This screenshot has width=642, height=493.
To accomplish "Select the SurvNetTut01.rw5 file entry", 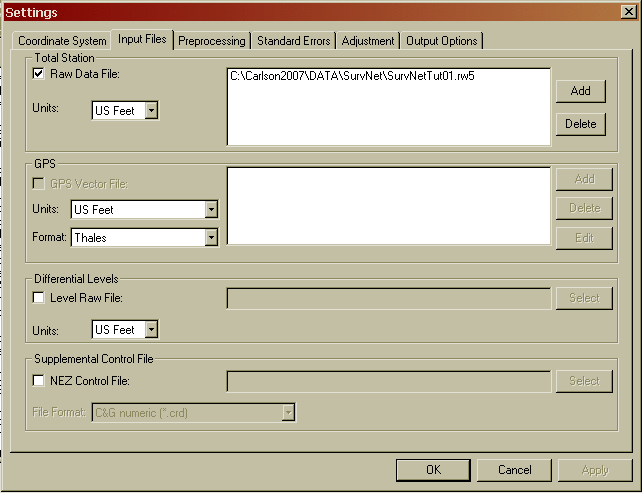I will (x=352, y=76).
